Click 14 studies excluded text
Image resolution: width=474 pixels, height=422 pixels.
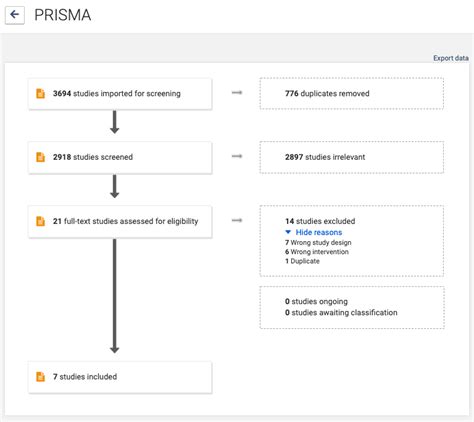click(x=320, y=221)
